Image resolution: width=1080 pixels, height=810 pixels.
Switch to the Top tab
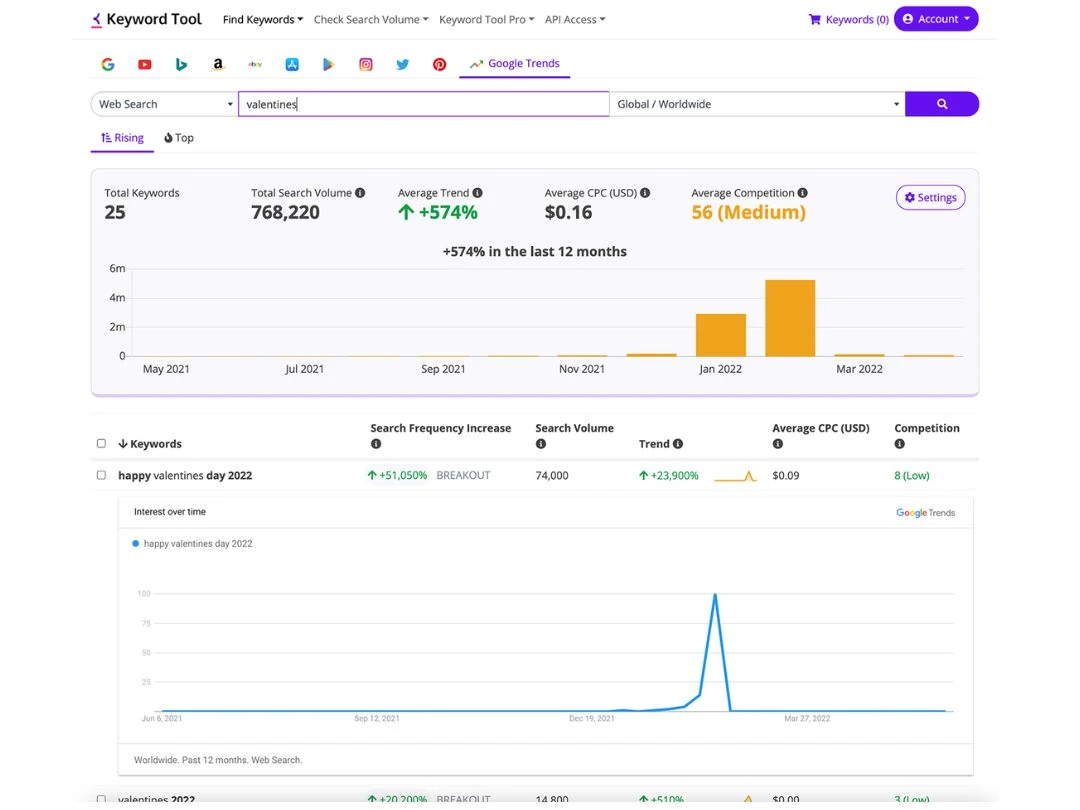[x=179, y=137]
